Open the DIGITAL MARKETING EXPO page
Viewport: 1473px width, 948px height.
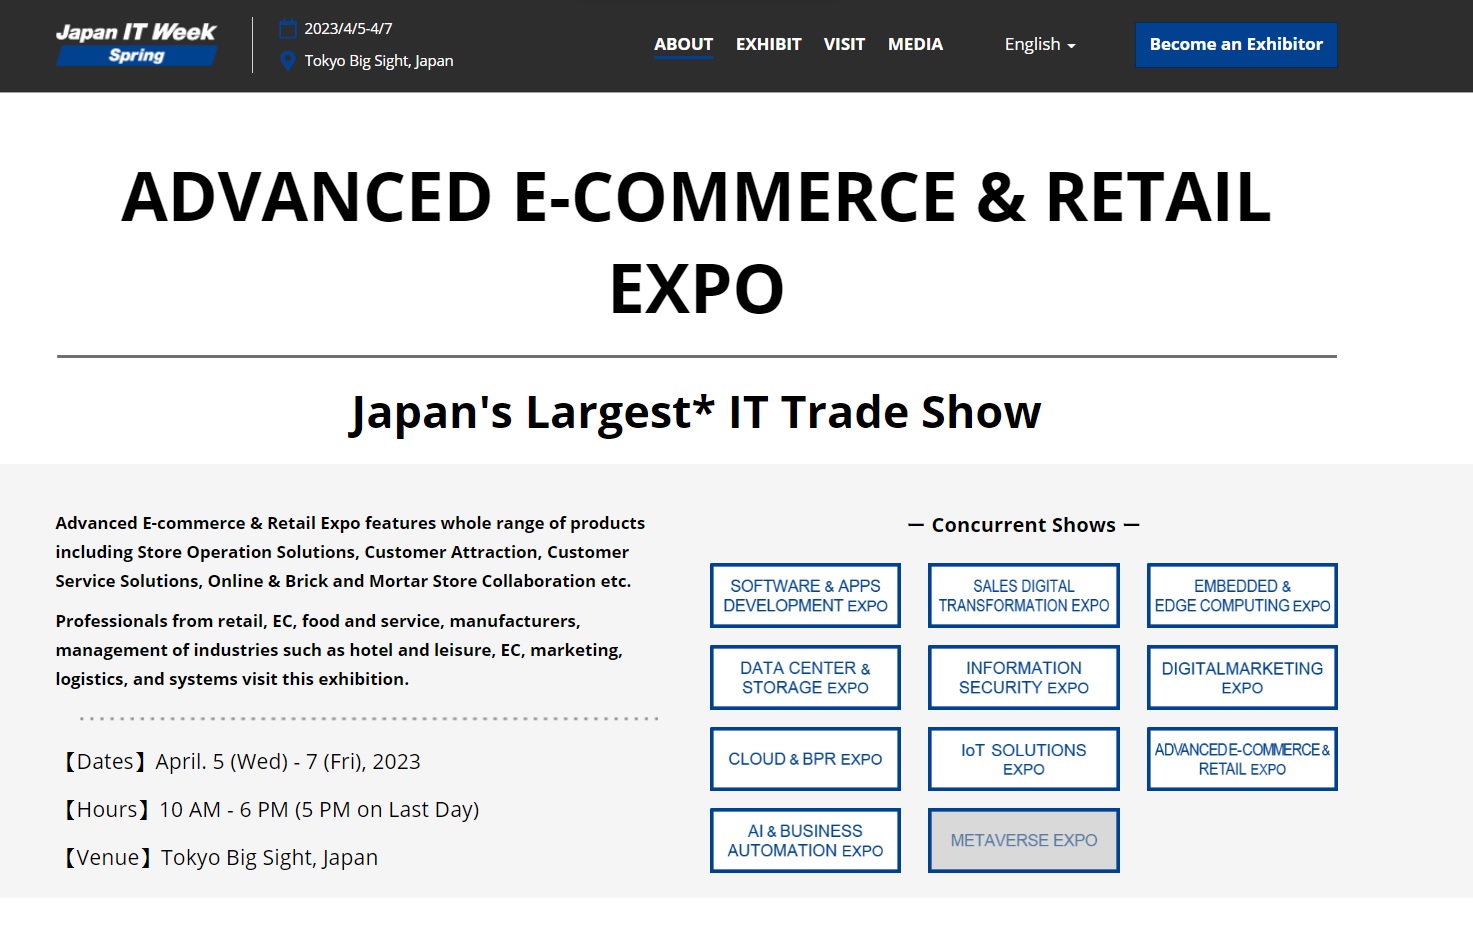pyautogui.click(x=1241, y=677)
